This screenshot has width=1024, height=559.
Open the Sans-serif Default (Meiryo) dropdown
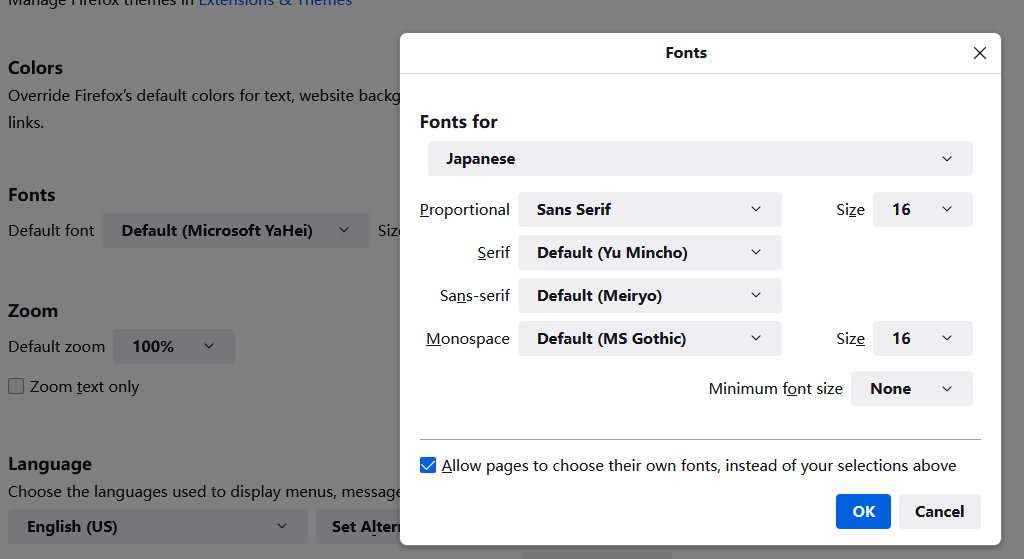click(649, 296)
